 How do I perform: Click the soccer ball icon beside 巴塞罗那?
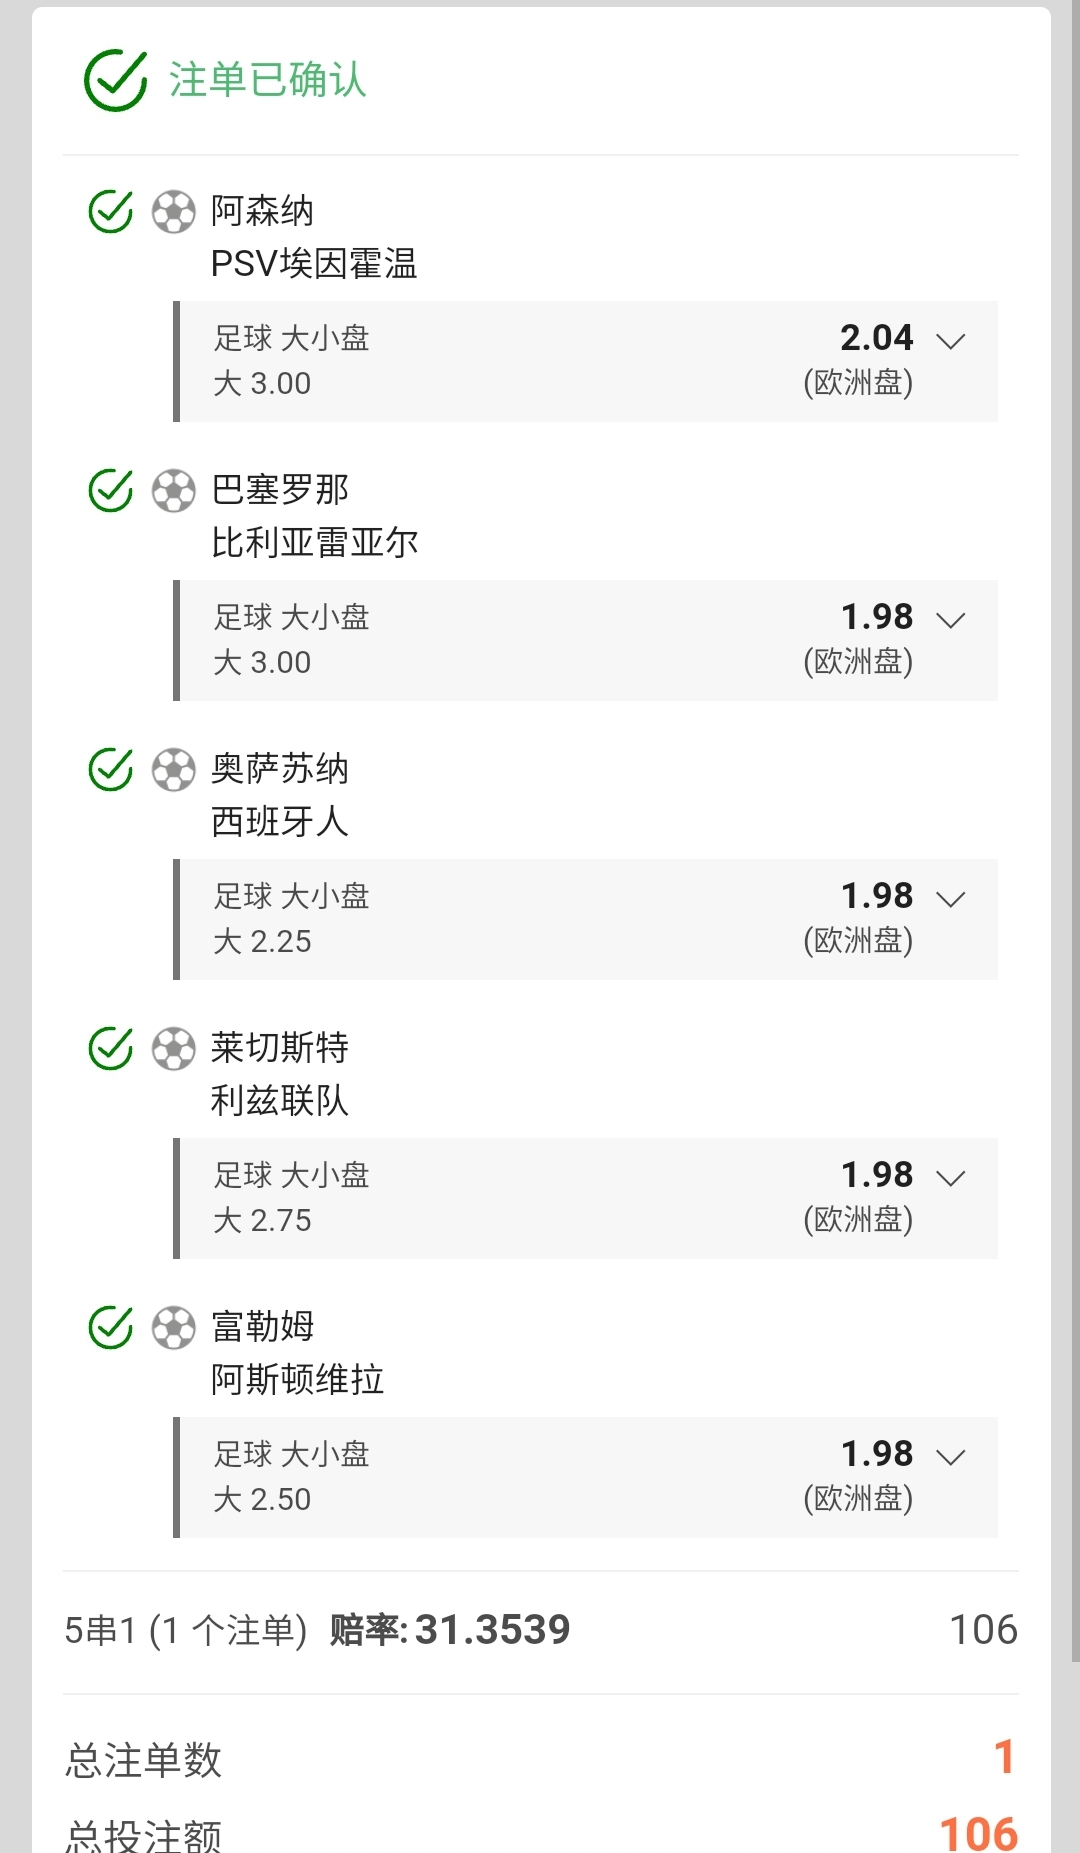173,491
